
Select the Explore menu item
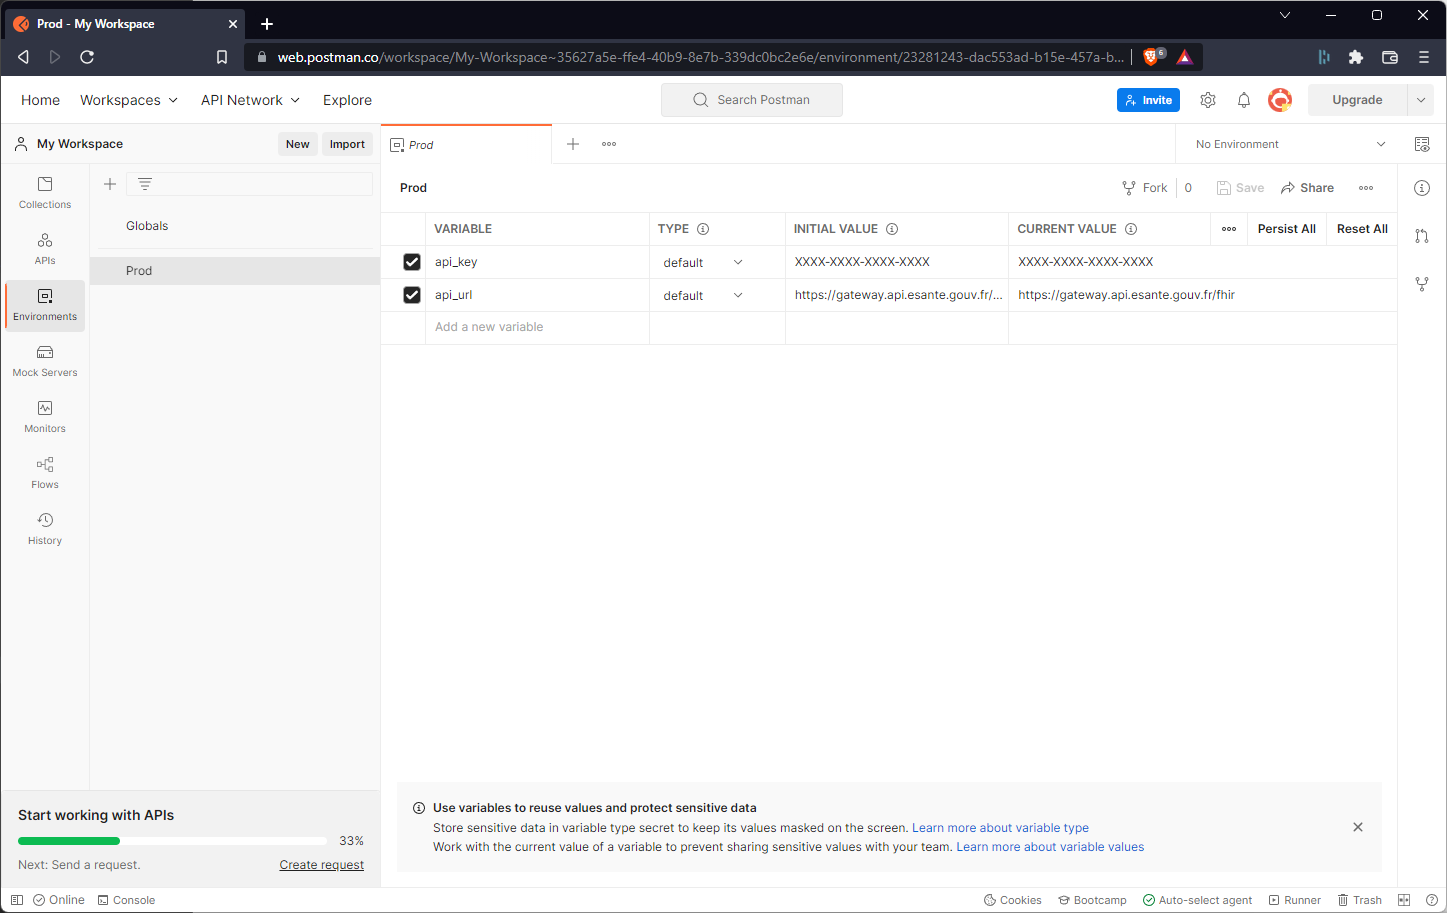(347, 100)
